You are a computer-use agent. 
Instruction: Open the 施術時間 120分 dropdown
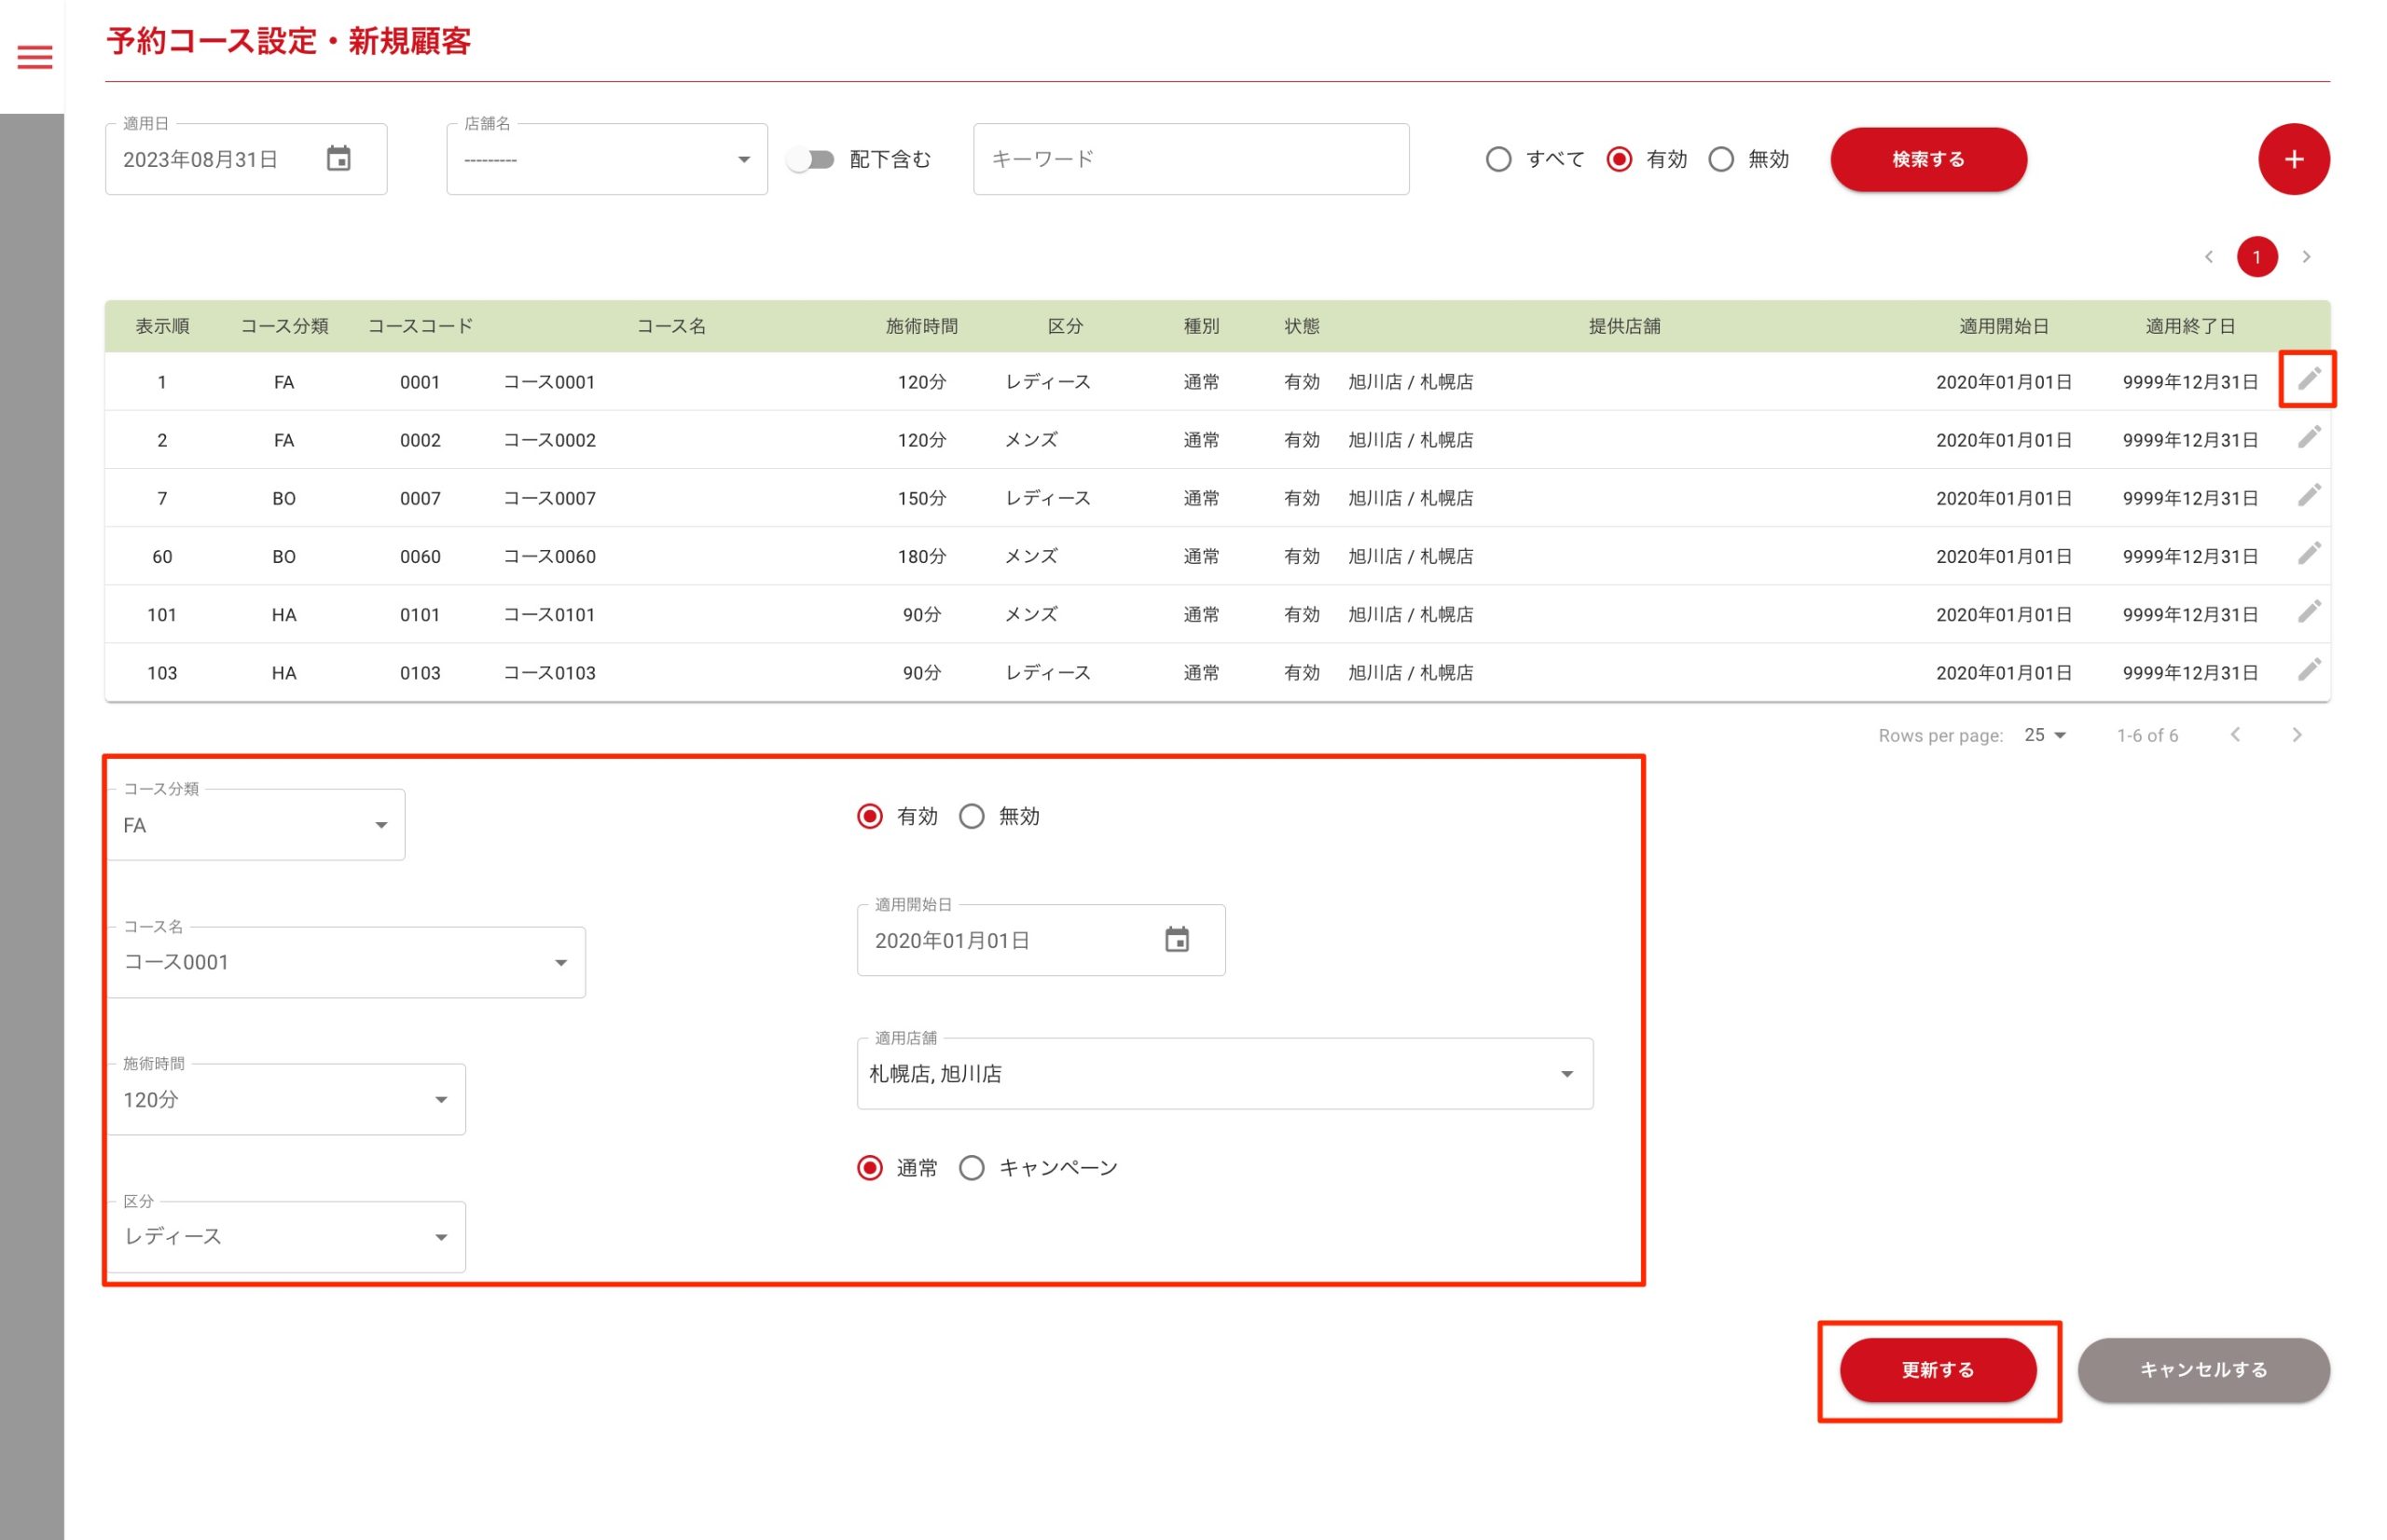tap(285, 1100)
